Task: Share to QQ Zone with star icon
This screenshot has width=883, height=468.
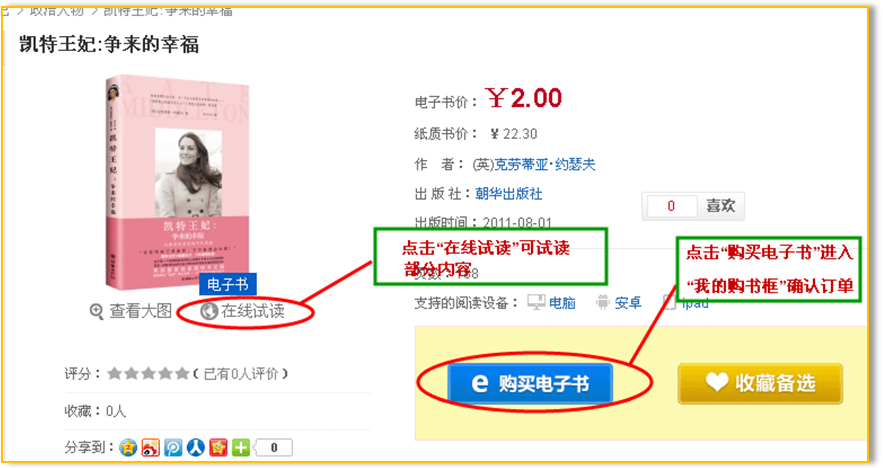Action: 128,448
